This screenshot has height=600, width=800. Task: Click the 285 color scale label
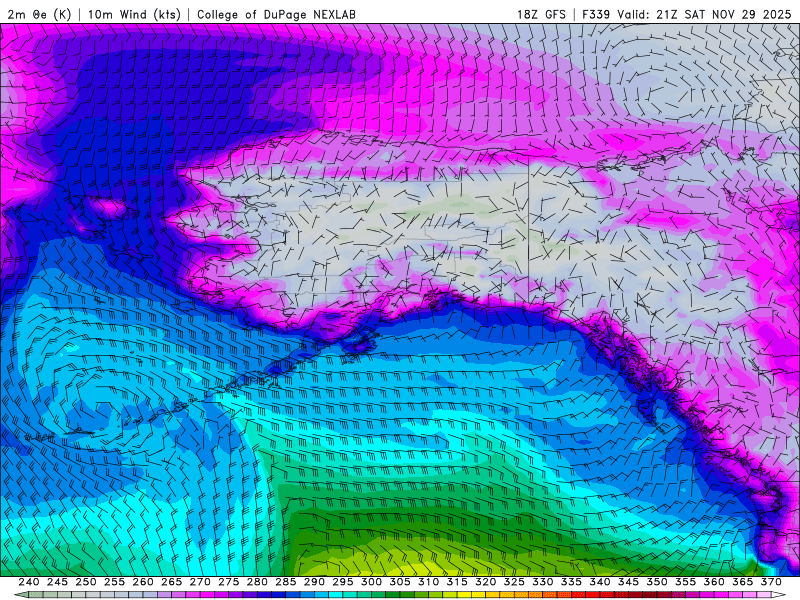[x=286, y=582]
